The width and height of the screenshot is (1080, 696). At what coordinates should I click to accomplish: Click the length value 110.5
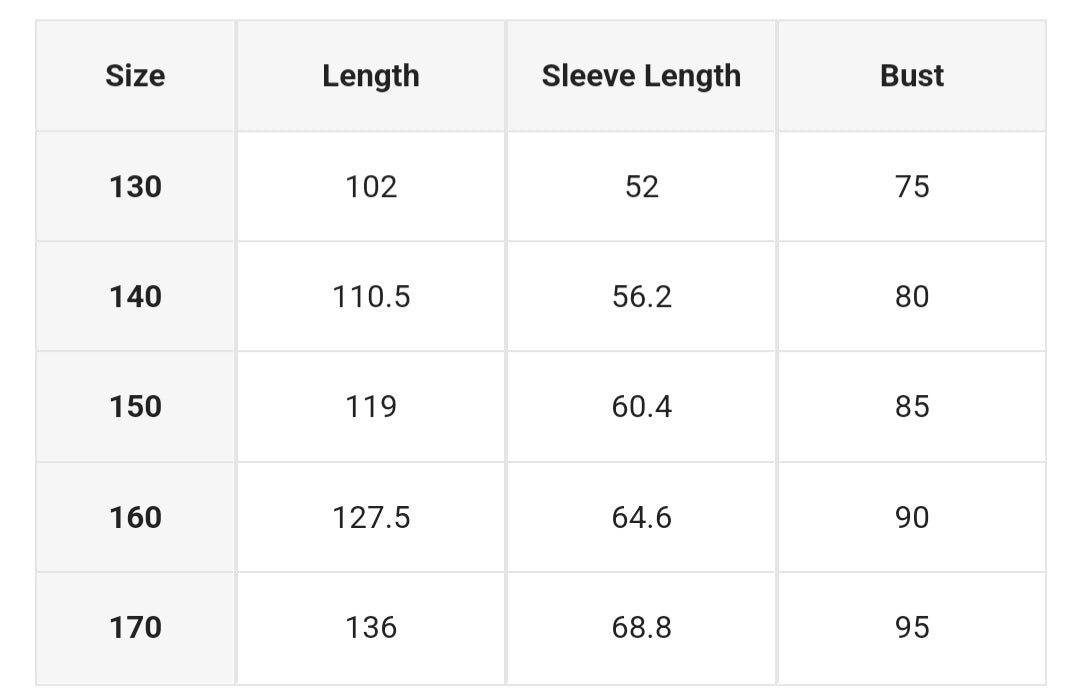pyautogui.click(x=371, y=297)
